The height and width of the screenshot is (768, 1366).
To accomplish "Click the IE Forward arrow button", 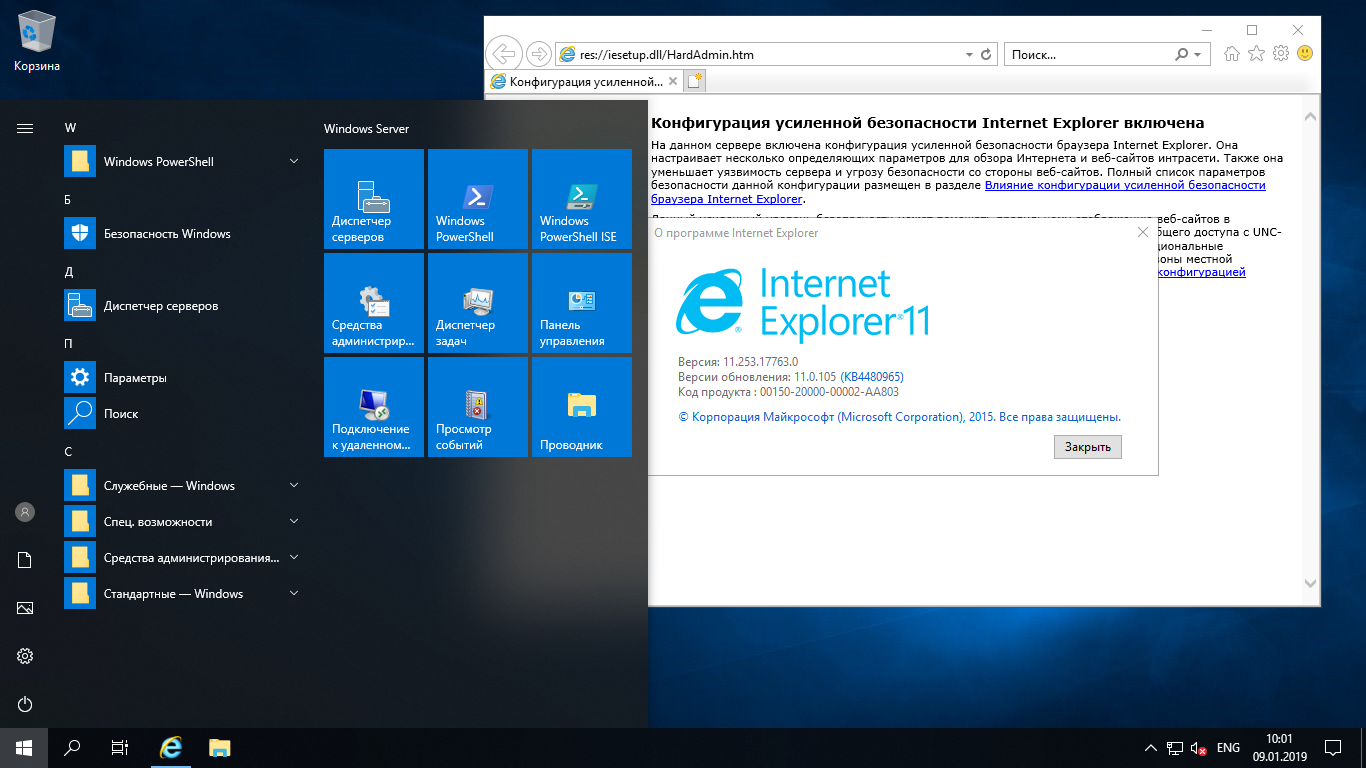I will tap(538, 54).
